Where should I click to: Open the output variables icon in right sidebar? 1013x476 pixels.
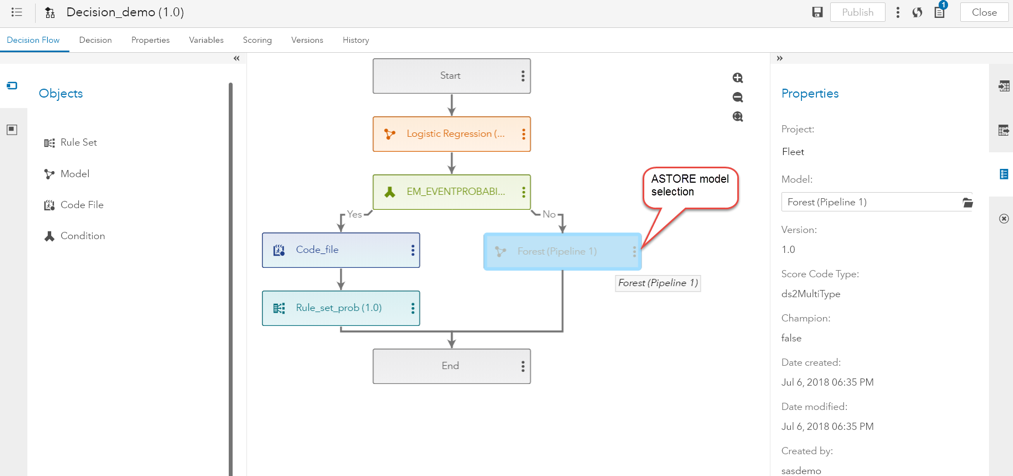1003,130
